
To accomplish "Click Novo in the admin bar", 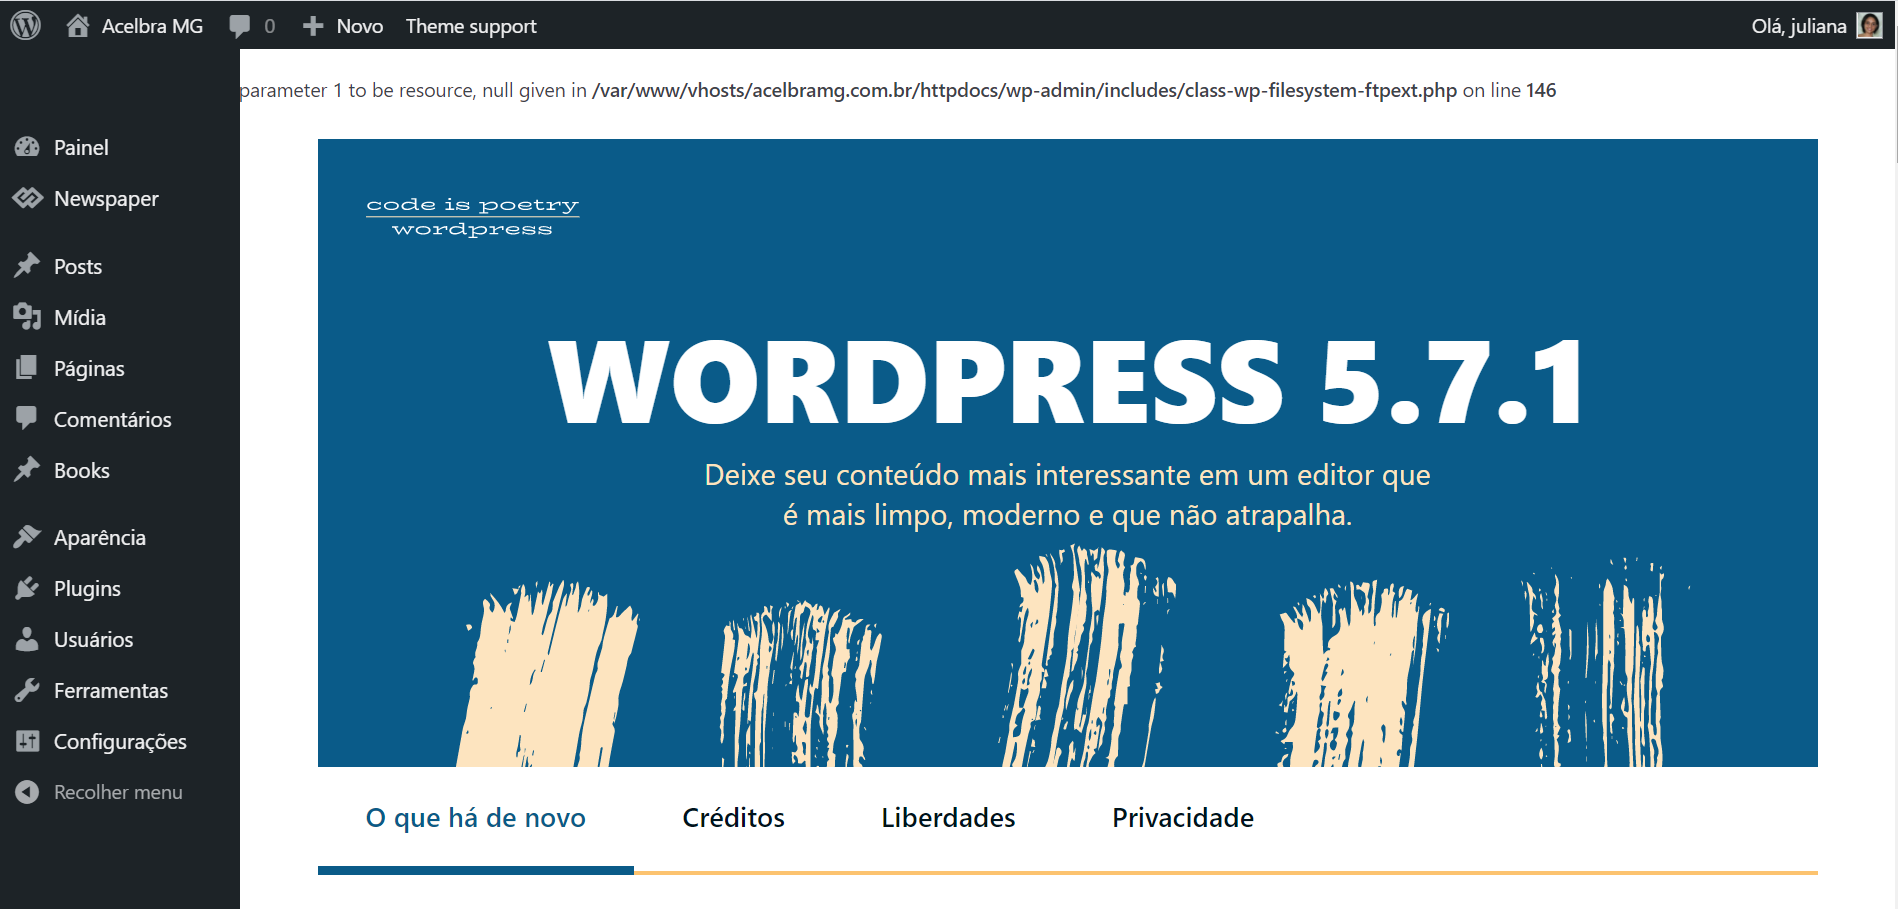I will pyautogui.click(x=360, y=26).
